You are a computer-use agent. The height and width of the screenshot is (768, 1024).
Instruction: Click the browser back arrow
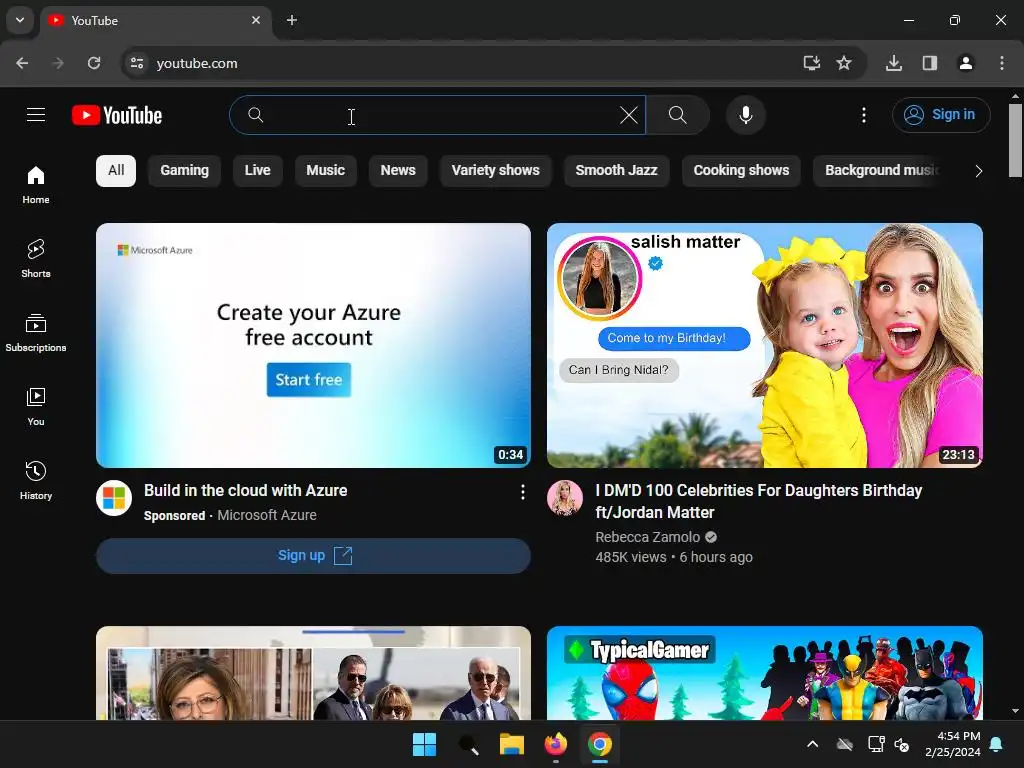click(22, 63)
